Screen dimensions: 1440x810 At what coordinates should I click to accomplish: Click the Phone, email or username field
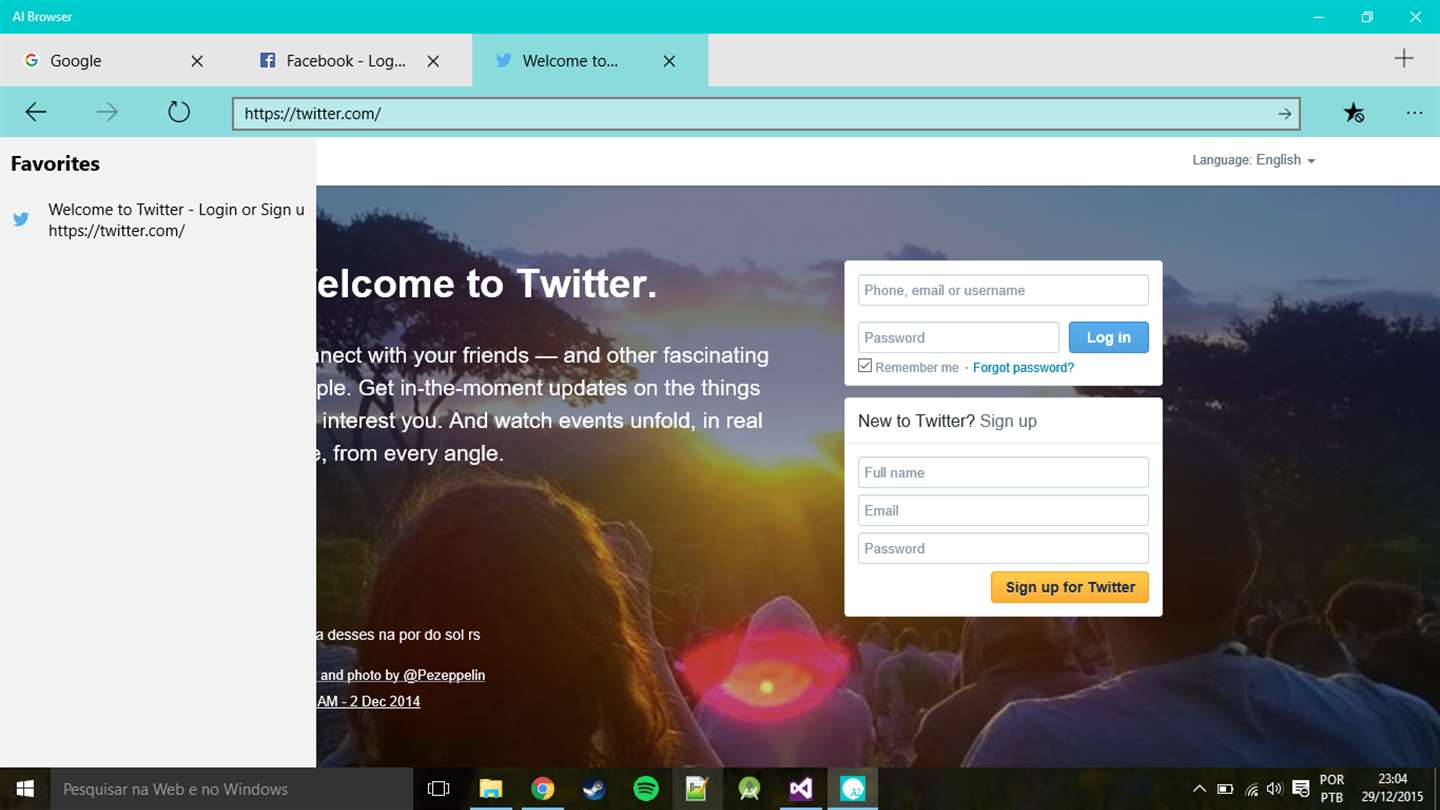point(1003,290)
